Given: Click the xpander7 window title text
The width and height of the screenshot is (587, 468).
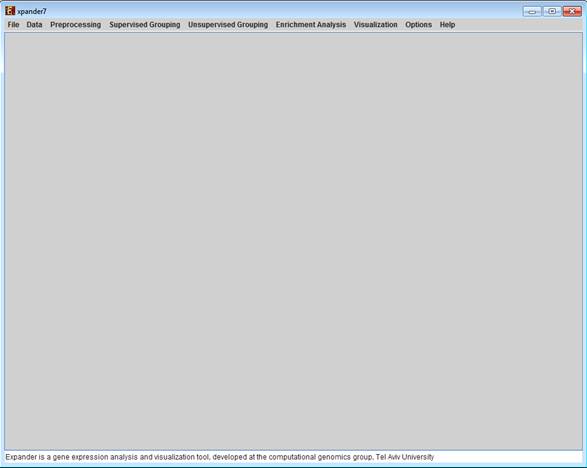Looking at the screenshot, I should [x=32, y=12].
